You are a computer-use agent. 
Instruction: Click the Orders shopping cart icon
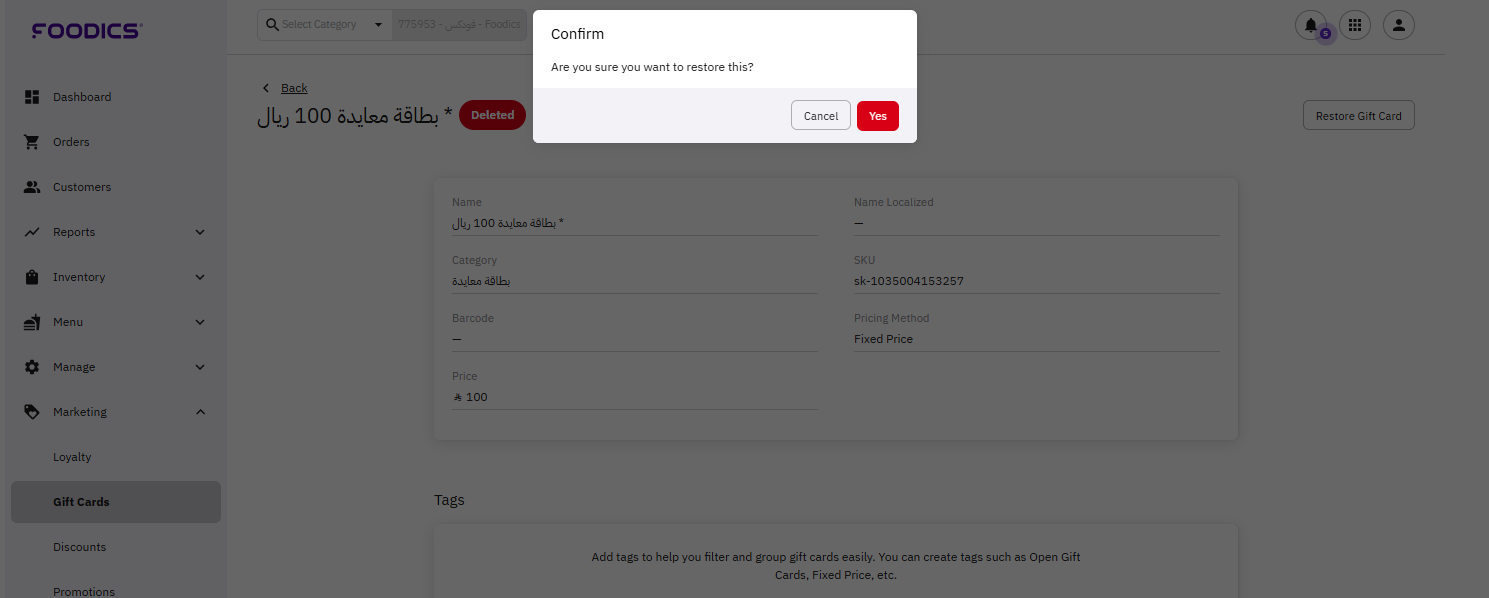point(32,142)
